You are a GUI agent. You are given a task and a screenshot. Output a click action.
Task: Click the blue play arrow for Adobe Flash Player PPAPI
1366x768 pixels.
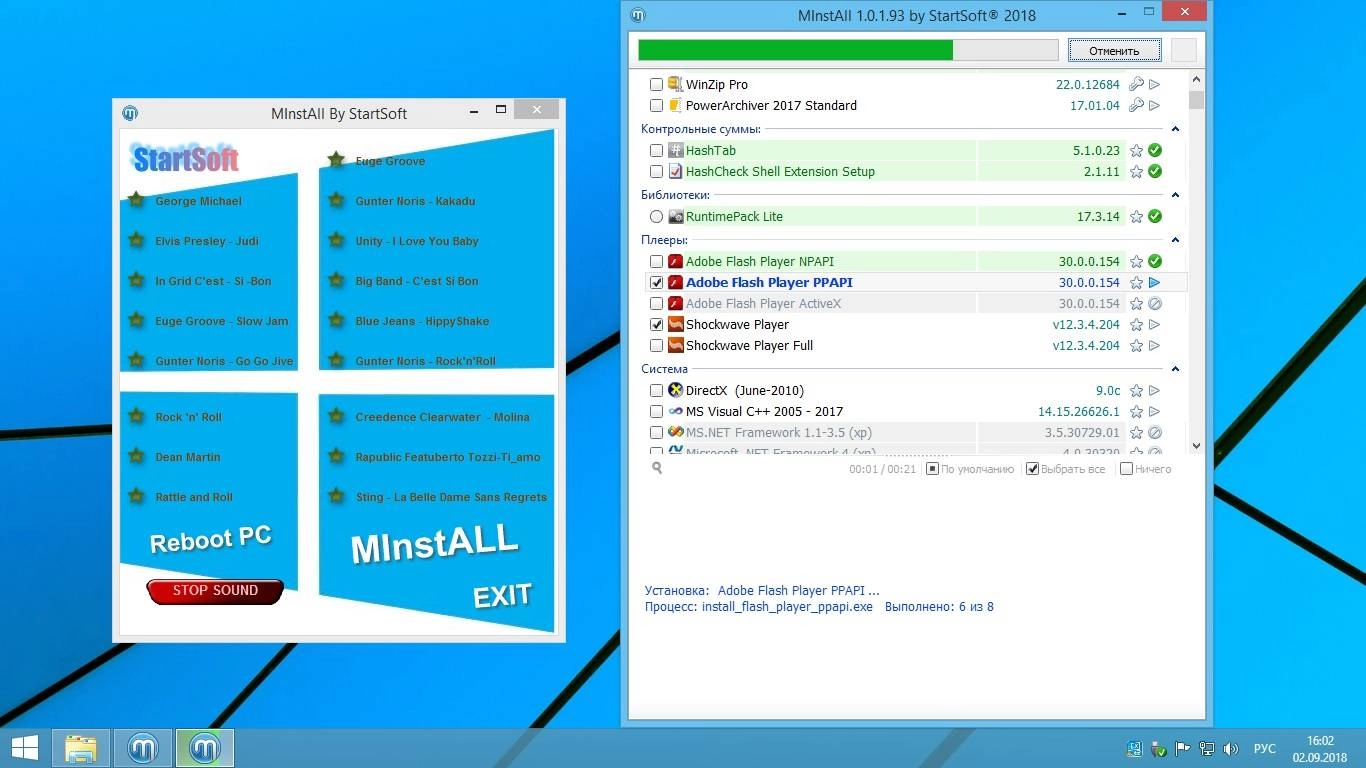tap(1155, 283)
